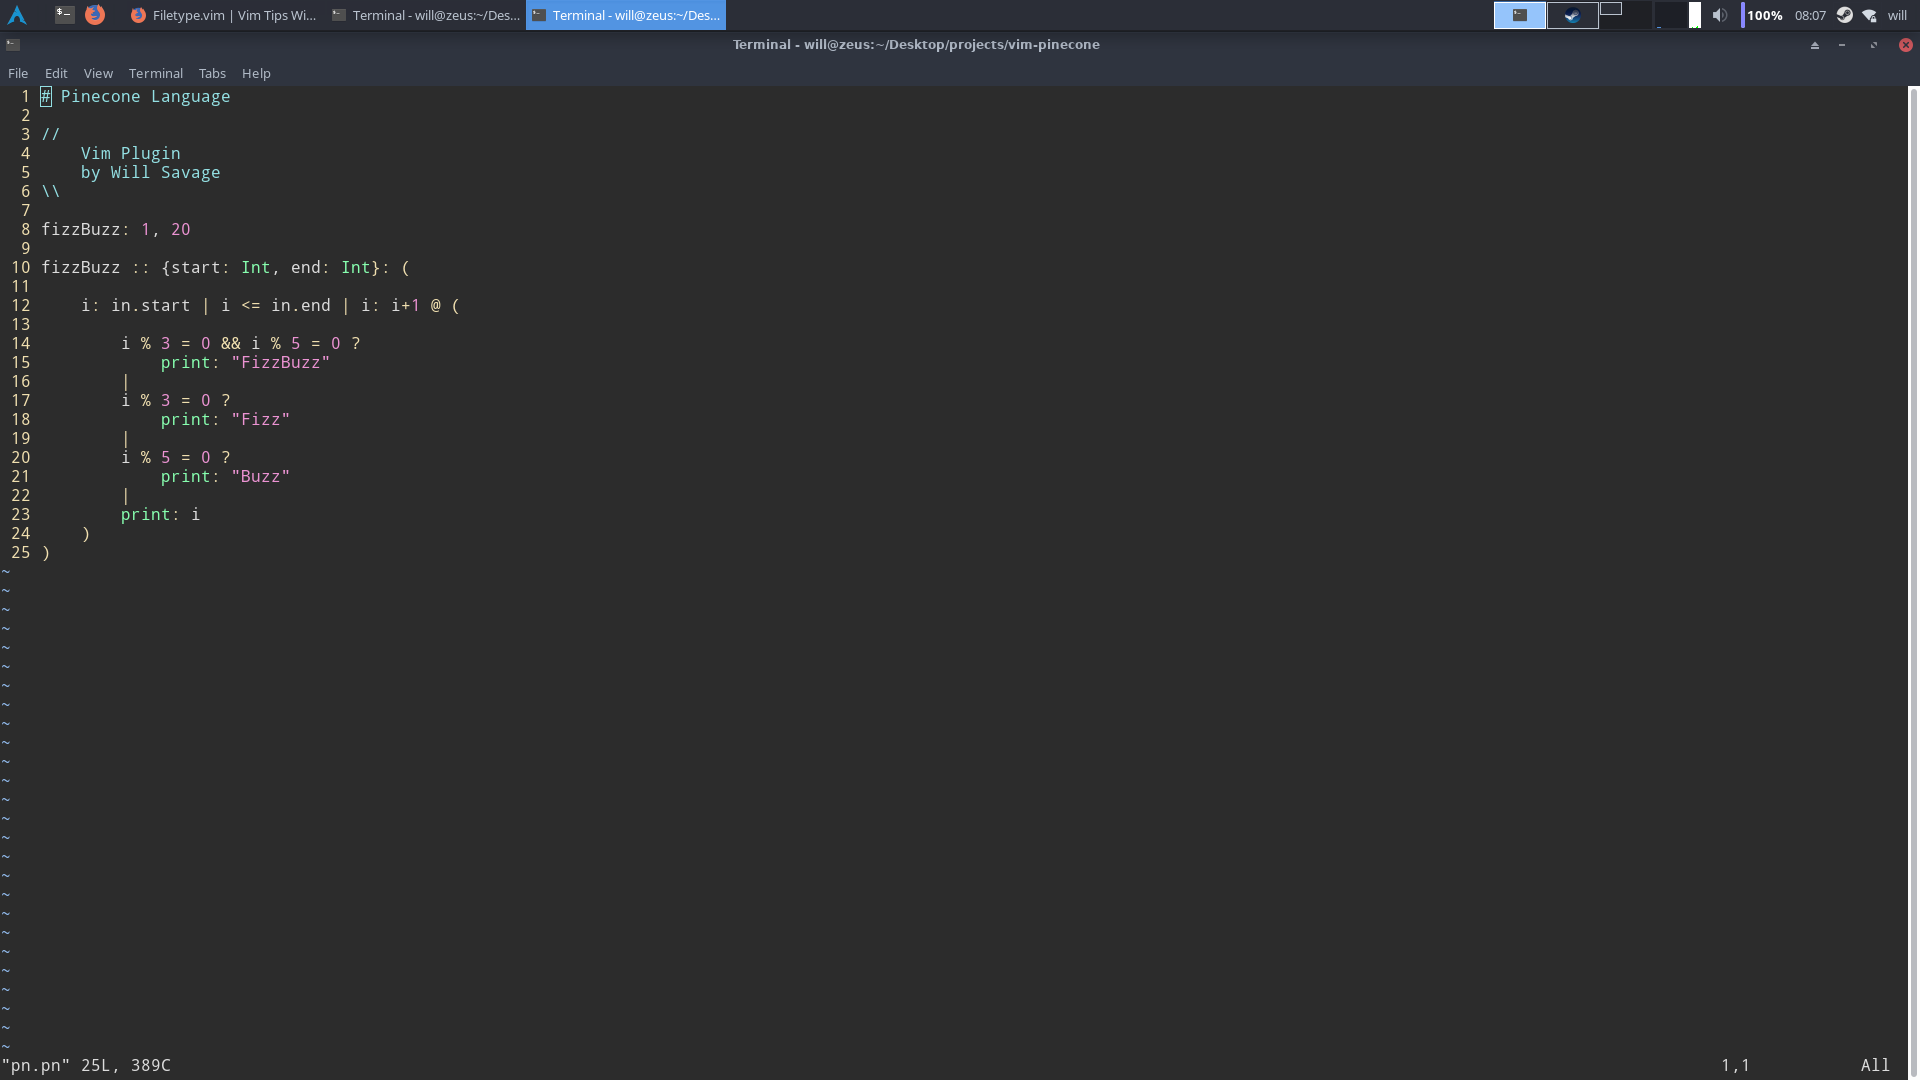Open the network wifi tray icon
This screenshot has width=1920, height=1080.
coord(1869,15)
